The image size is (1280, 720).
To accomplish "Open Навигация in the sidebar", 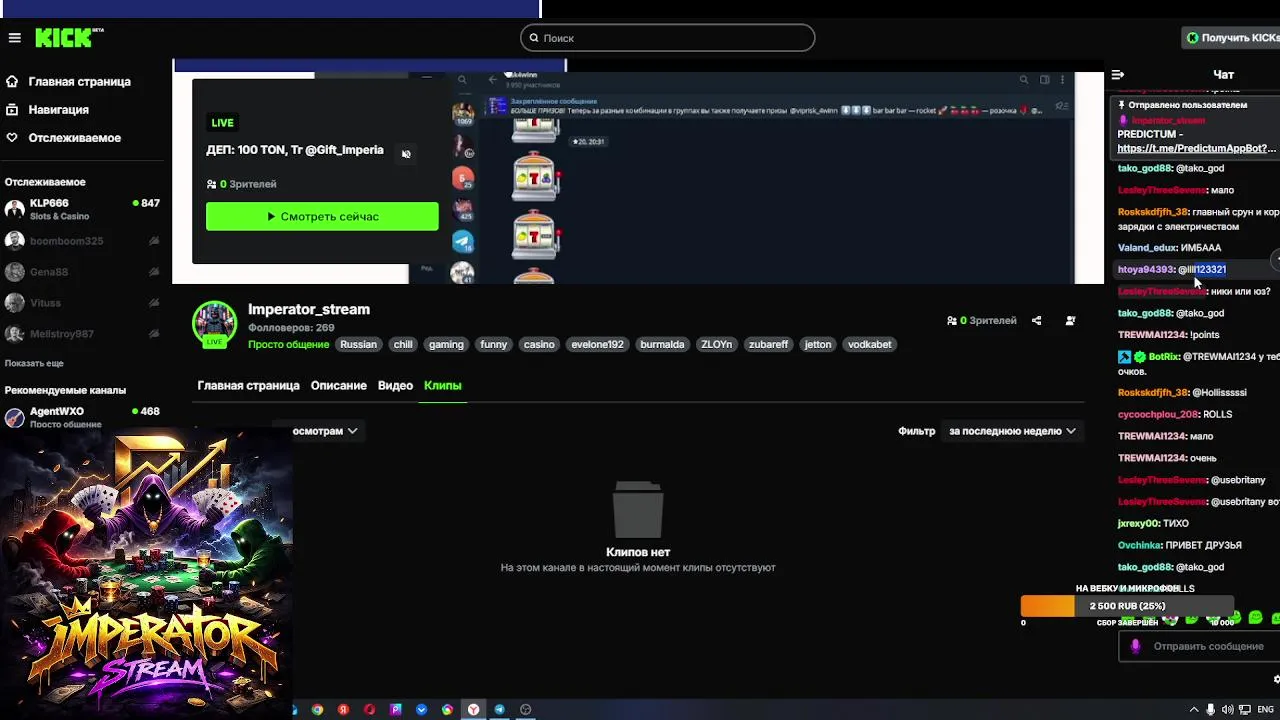I will 47,110.
